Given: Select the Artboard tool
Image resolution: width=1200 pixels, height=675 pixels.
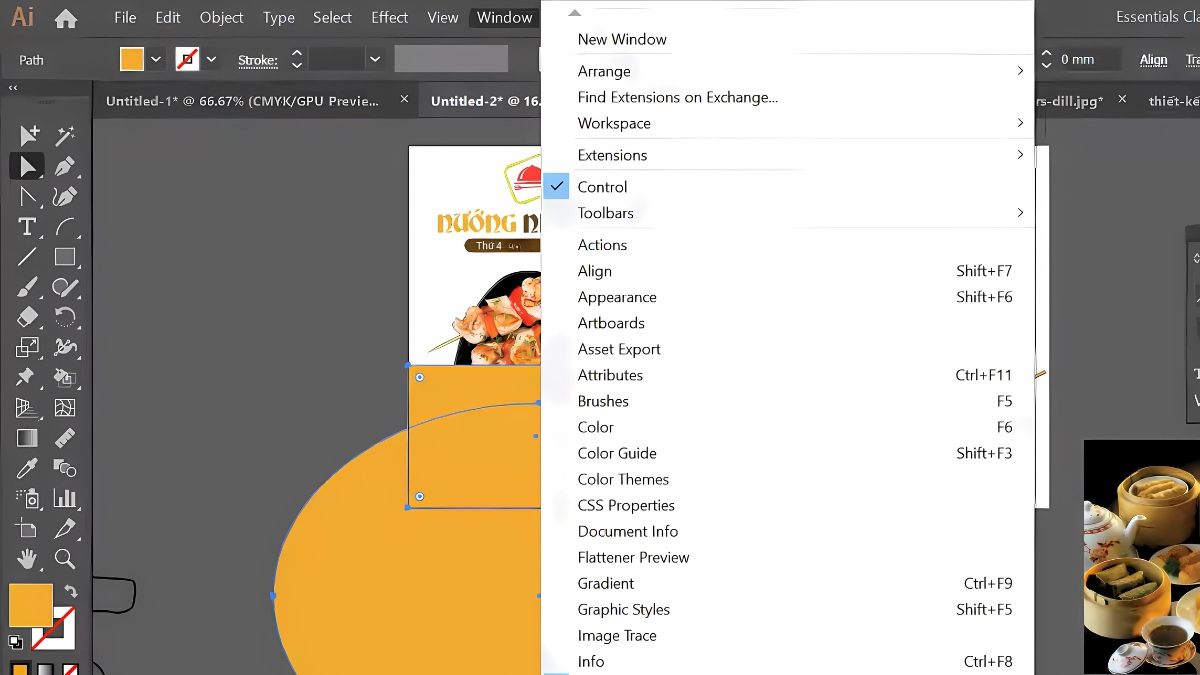Looking at the screenshot, I should pos(27,528).
